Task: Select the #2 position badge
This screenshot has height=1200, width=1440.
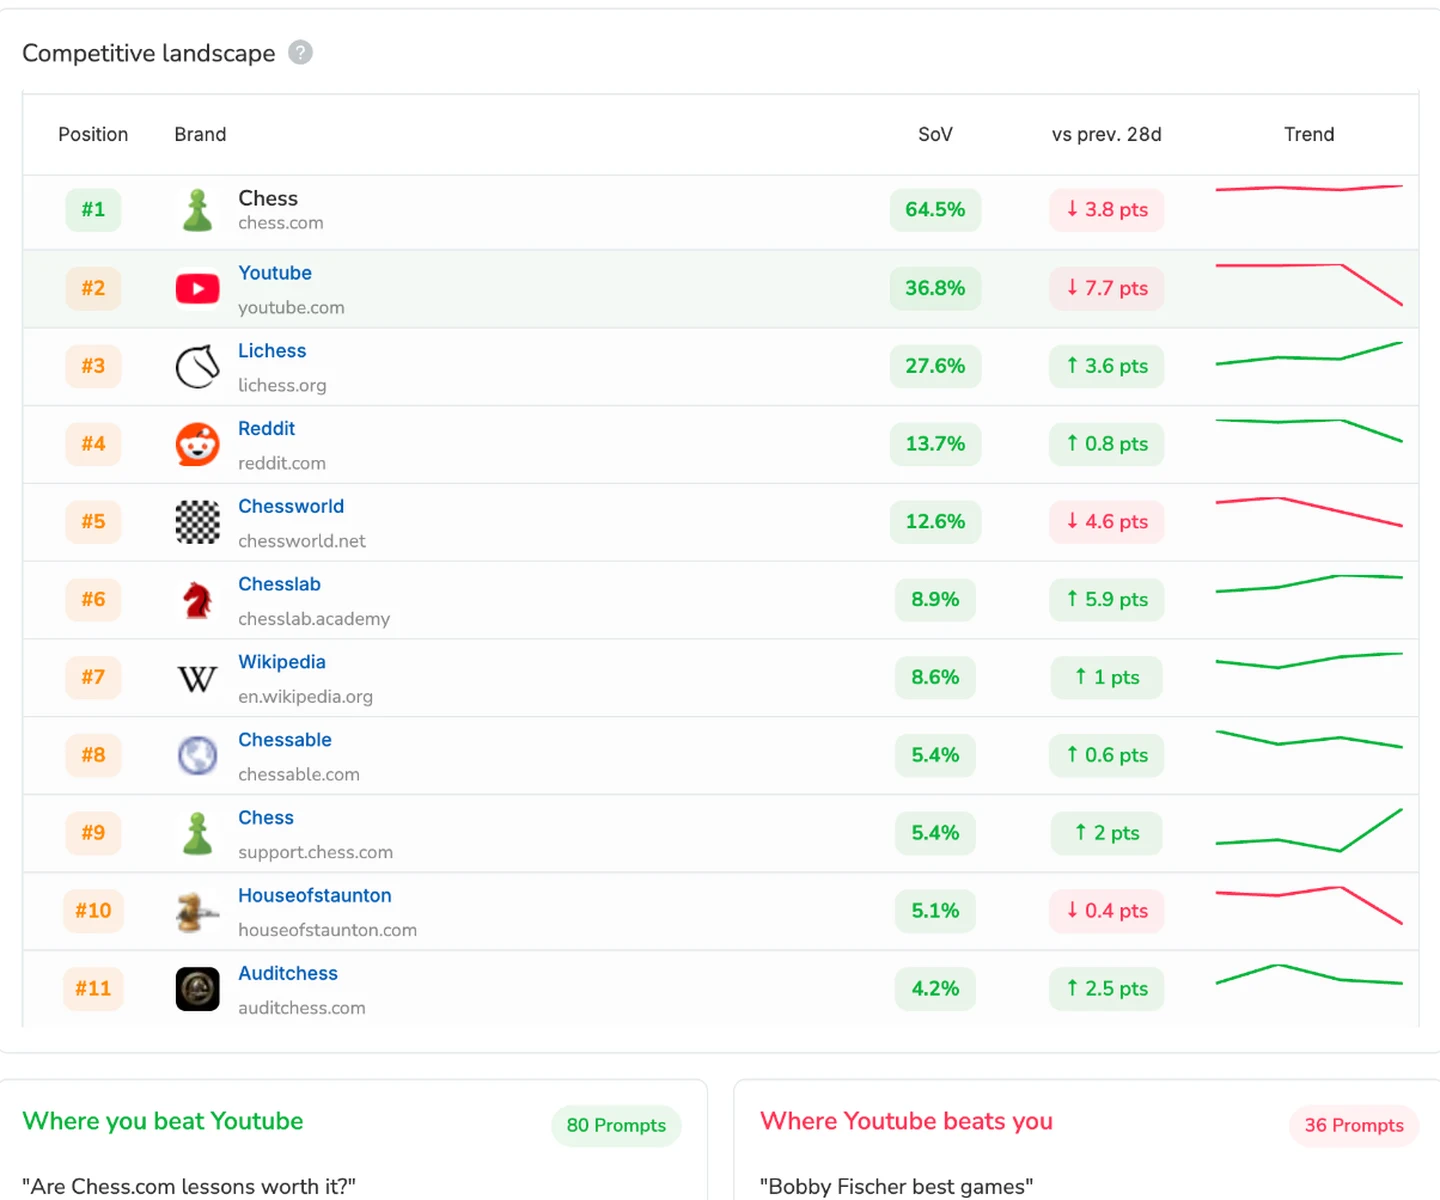Action: (x=93, y=288)
